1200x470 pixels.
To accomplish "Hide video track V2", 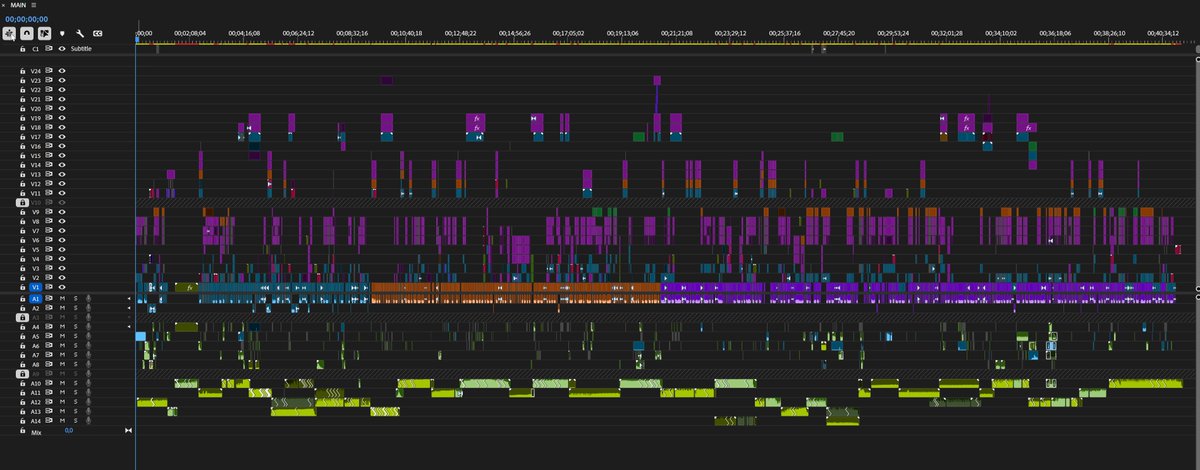I will click(62, 278).
